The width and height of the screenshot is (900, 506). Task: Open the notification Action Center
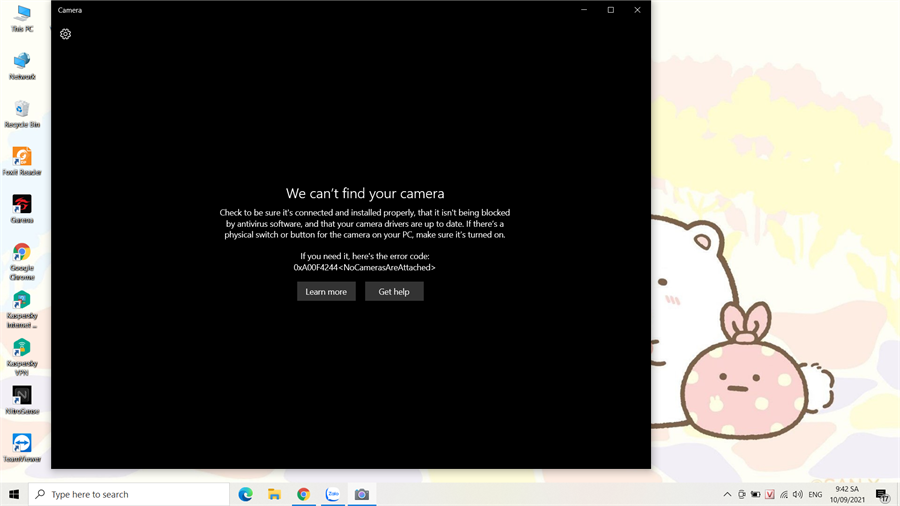[882, 494]
